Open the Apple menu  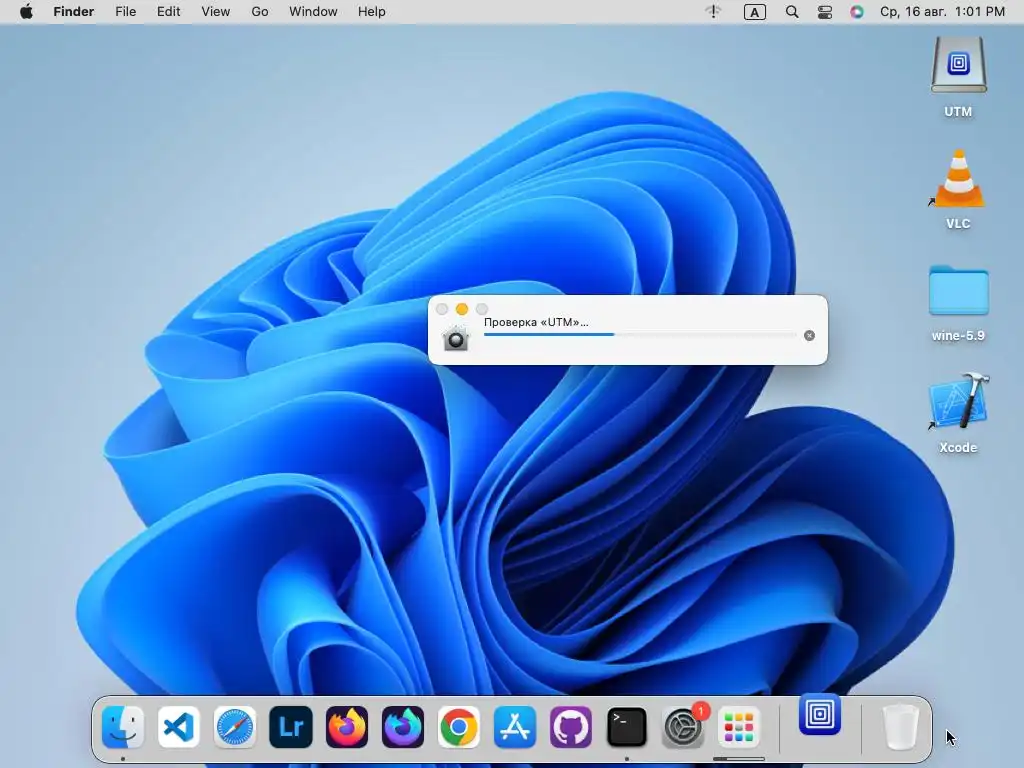pos(26,12)
